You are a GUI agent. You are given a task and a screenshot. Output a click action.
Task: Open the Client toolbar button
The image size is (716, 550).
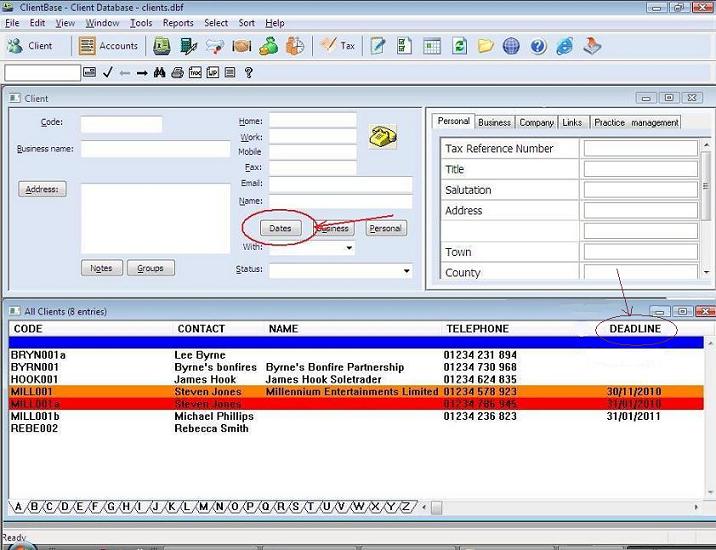(x=30, y=46)
